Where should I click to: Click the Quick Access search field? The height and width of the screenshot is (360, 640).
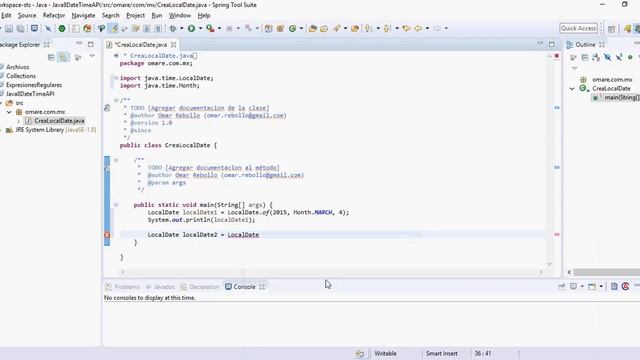point(579,28)
